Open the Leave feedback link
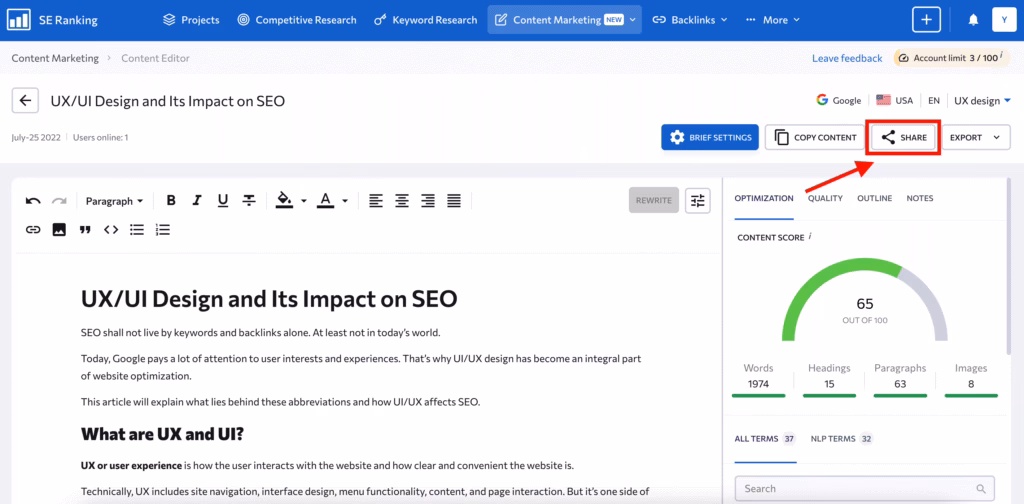 click(x=846, y=58)
